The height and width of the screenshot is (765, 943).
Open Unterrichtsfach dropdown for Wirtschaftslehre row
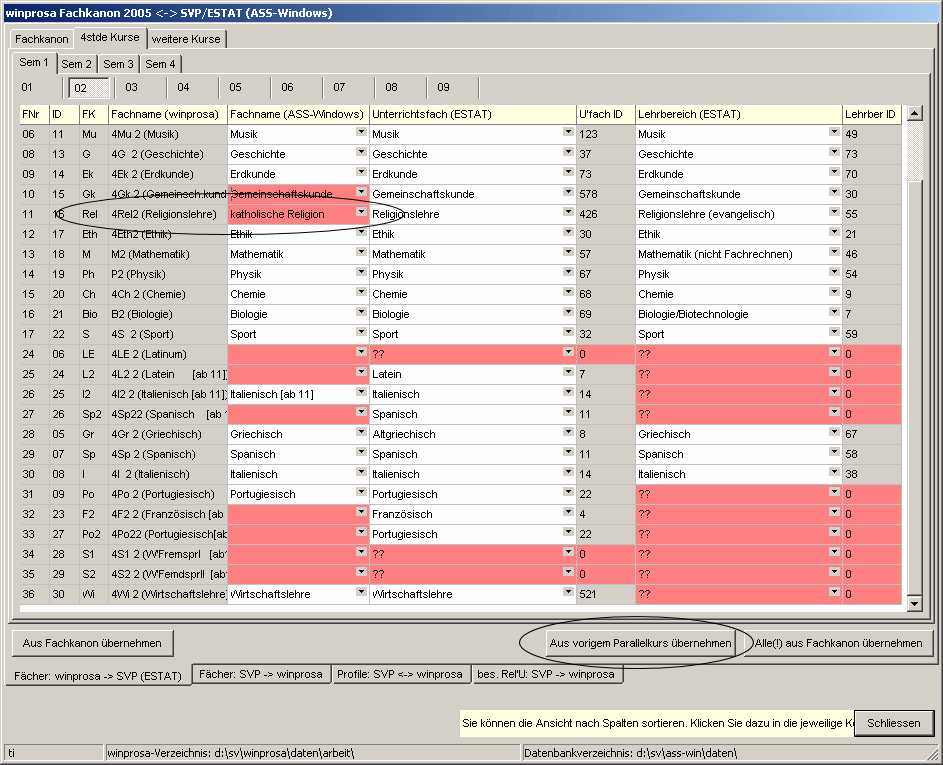point(568,593)
